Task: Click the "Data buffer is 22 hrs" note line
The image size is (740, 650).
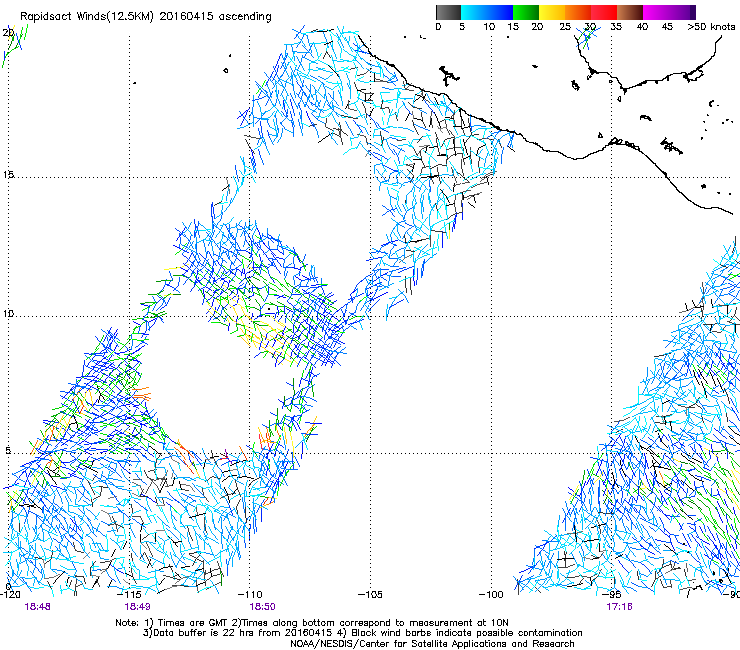Action: (x=362, y=633)
